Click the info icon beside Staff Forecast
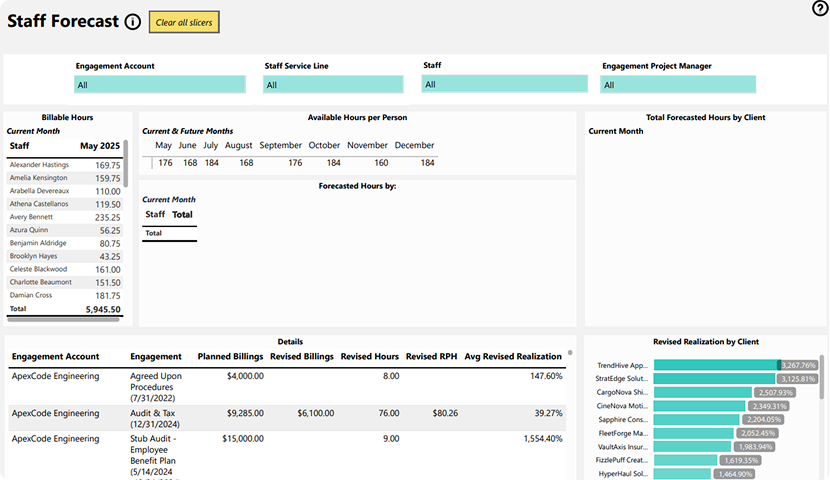The image size is (830, 480). pyautogui.click(x=133, y=22)
